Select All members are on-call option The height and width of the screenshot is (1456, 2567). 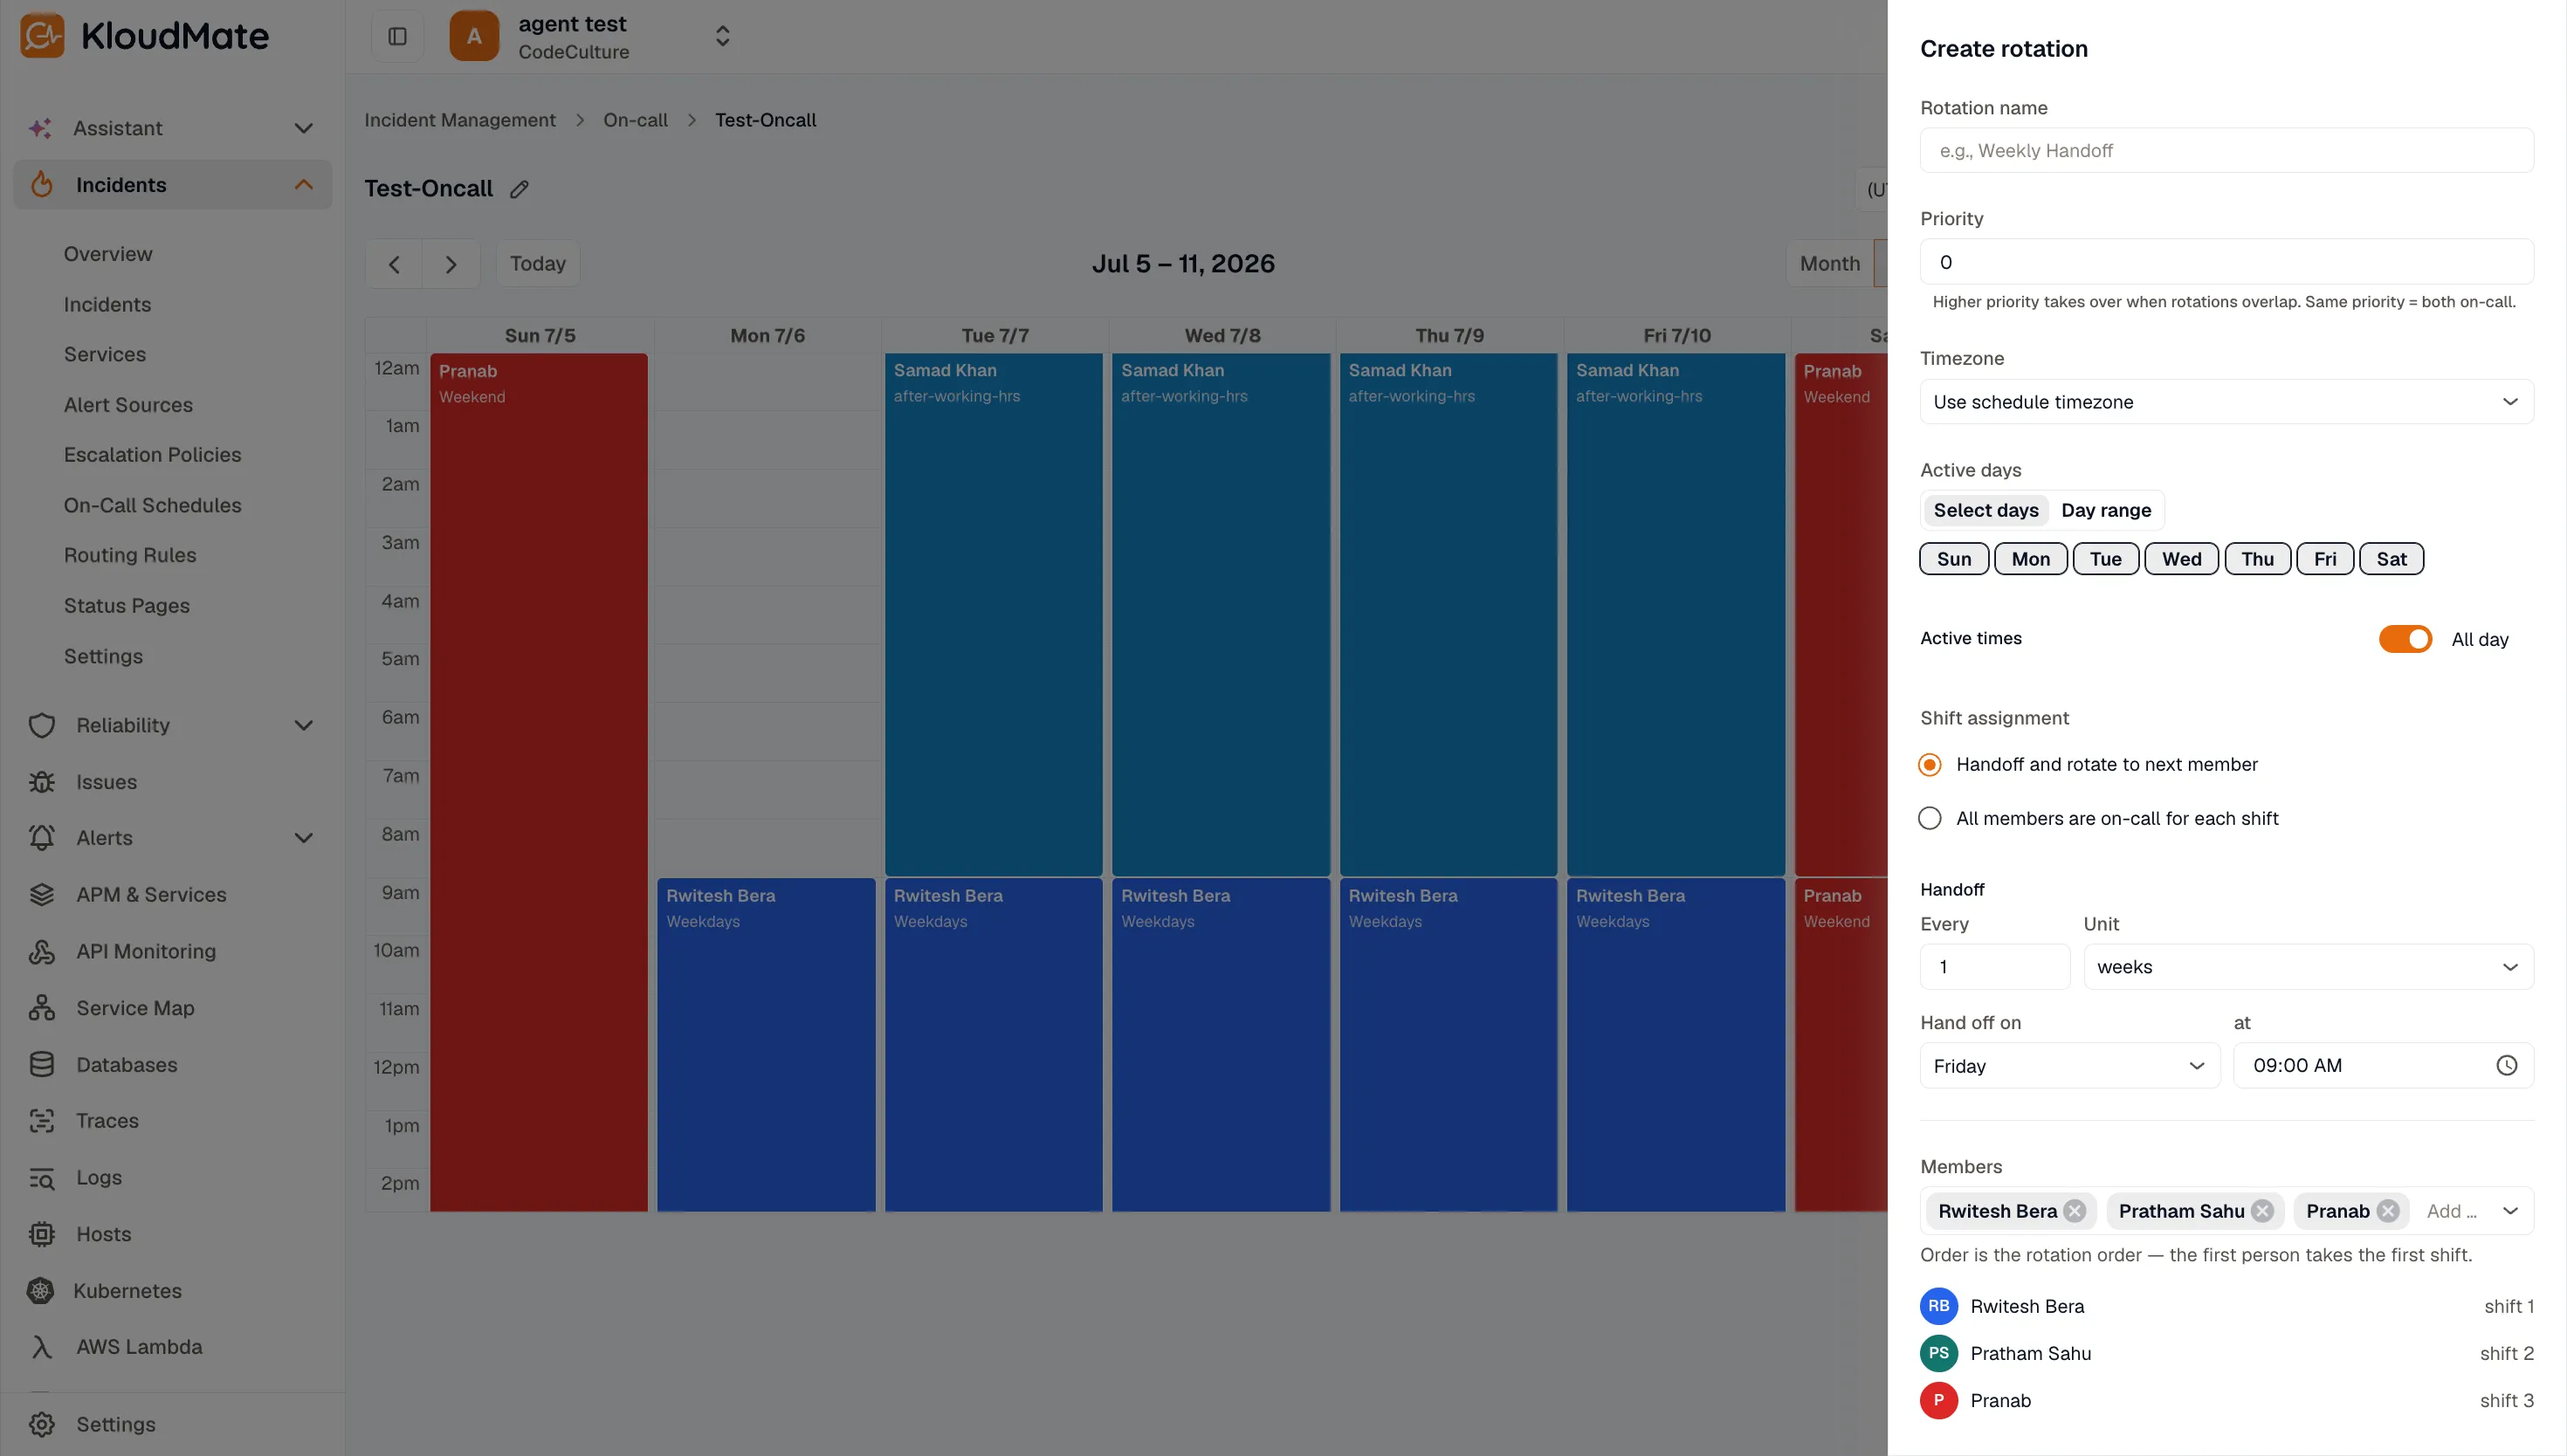1930,819
